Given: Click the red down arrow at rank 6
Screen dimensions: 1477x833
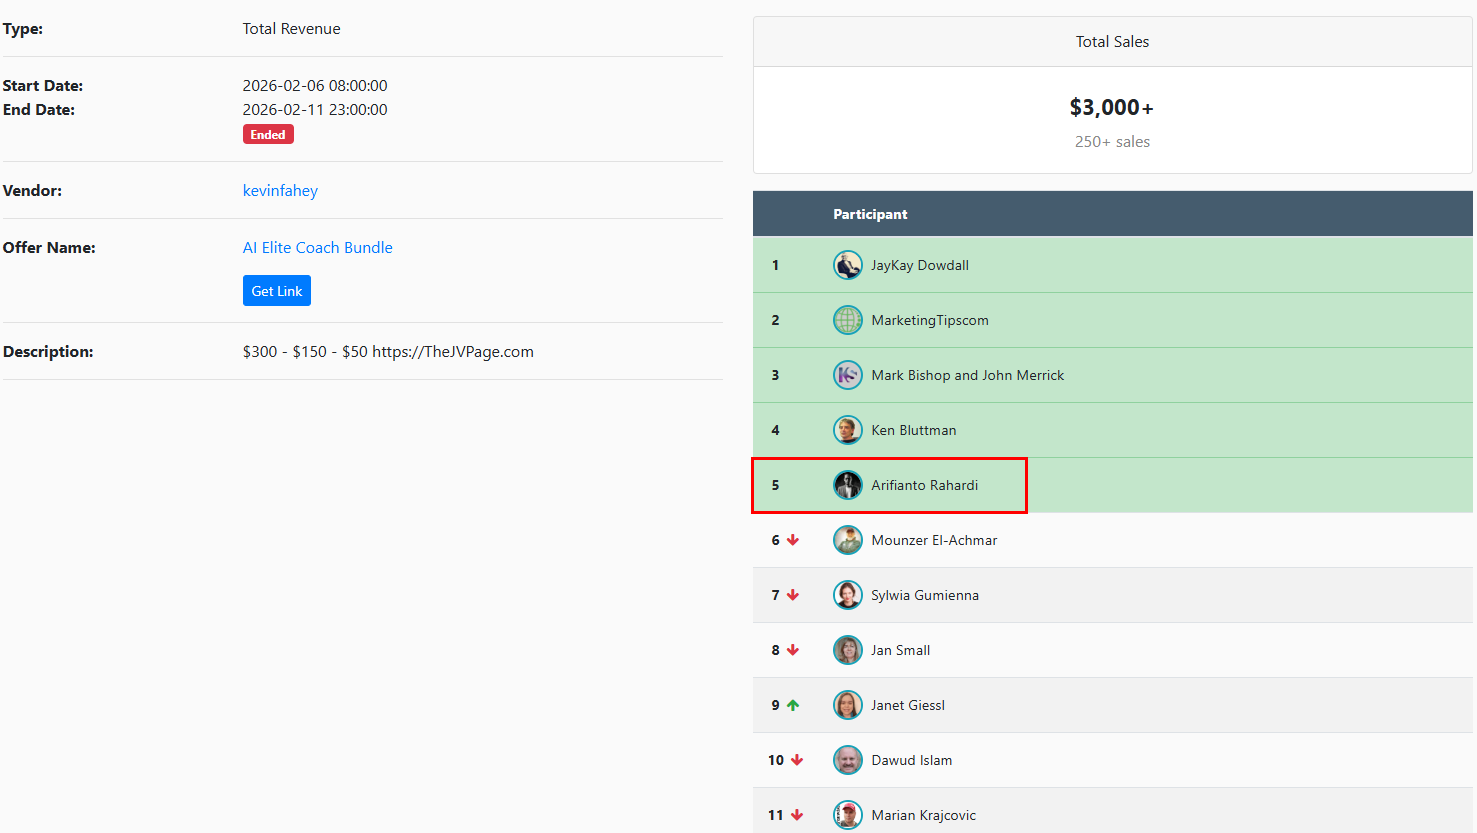Looking at the screenshot, I should pos(793,540).
